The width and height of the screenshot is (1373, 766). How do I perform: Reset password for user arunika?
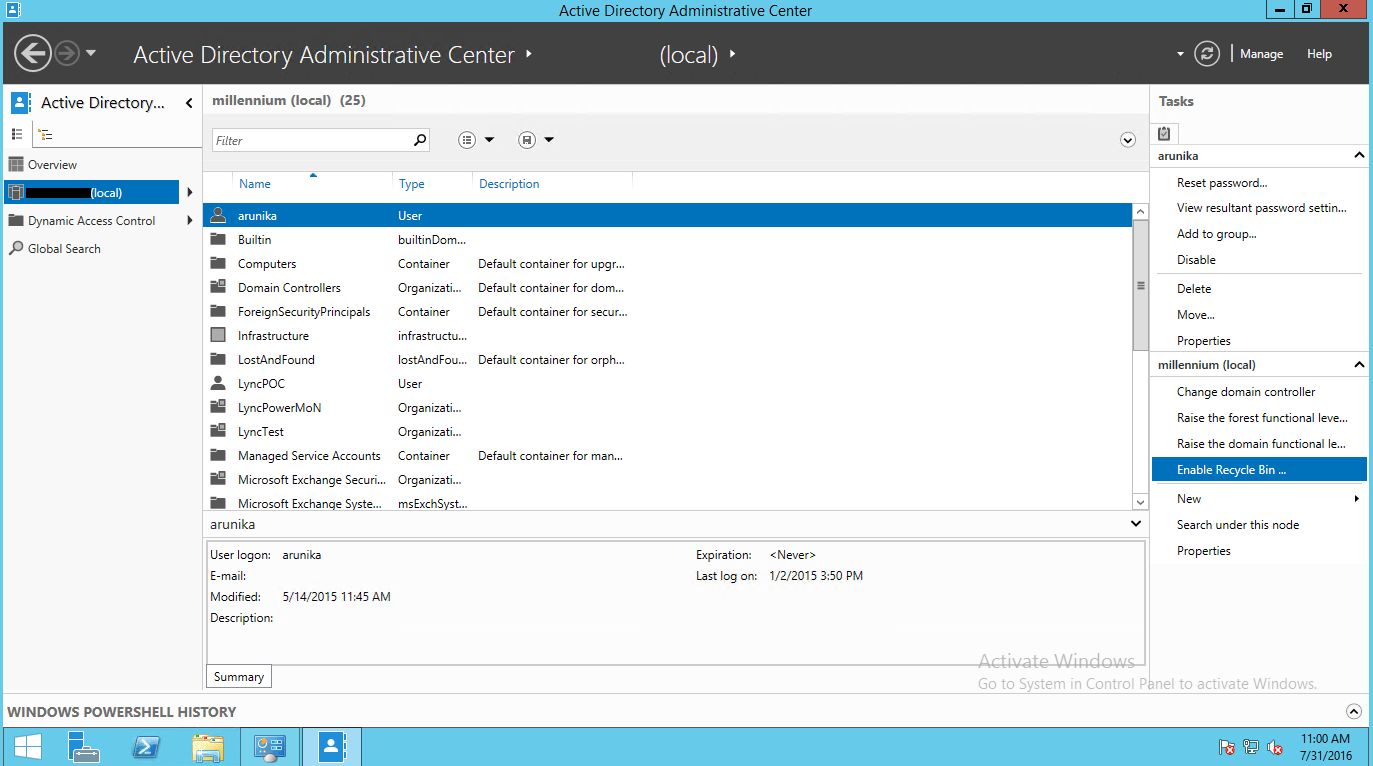pos(1224,181)
